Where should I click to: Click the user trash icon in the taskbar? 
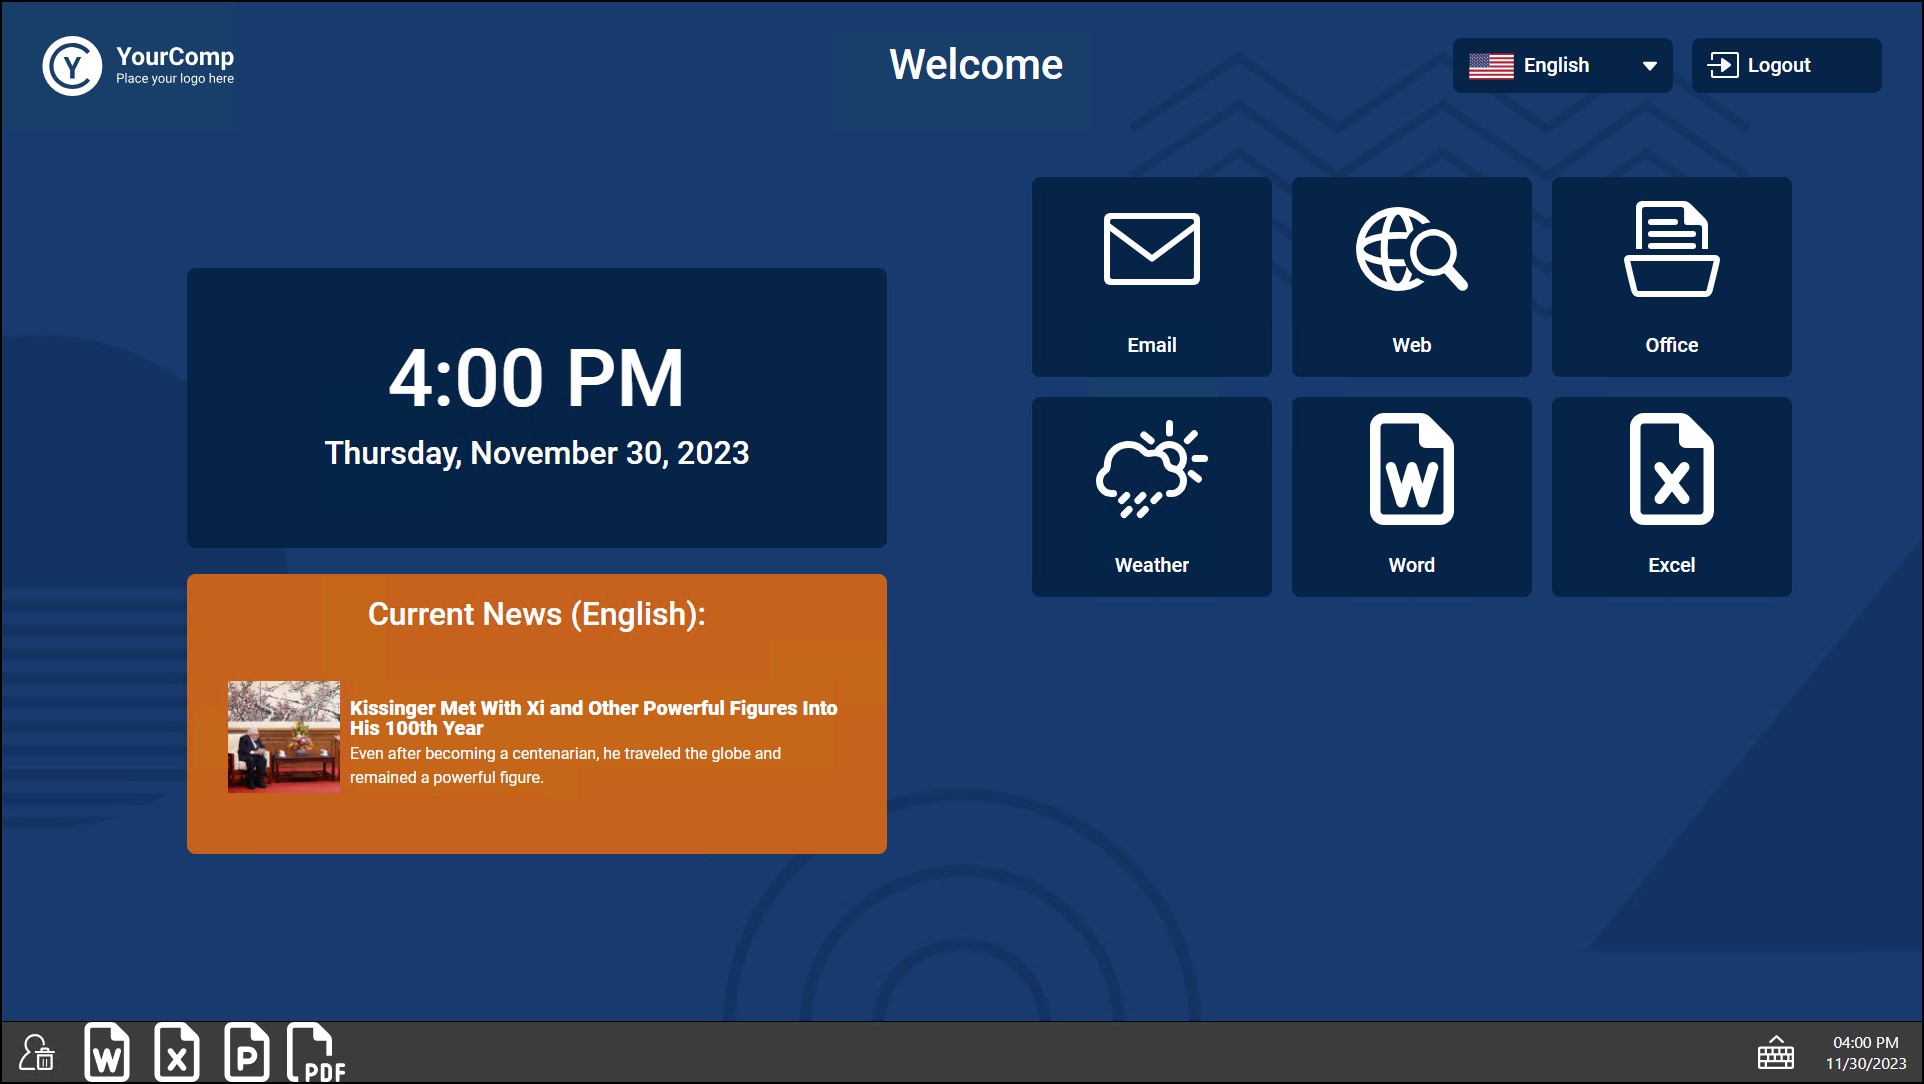point(37,1053)
